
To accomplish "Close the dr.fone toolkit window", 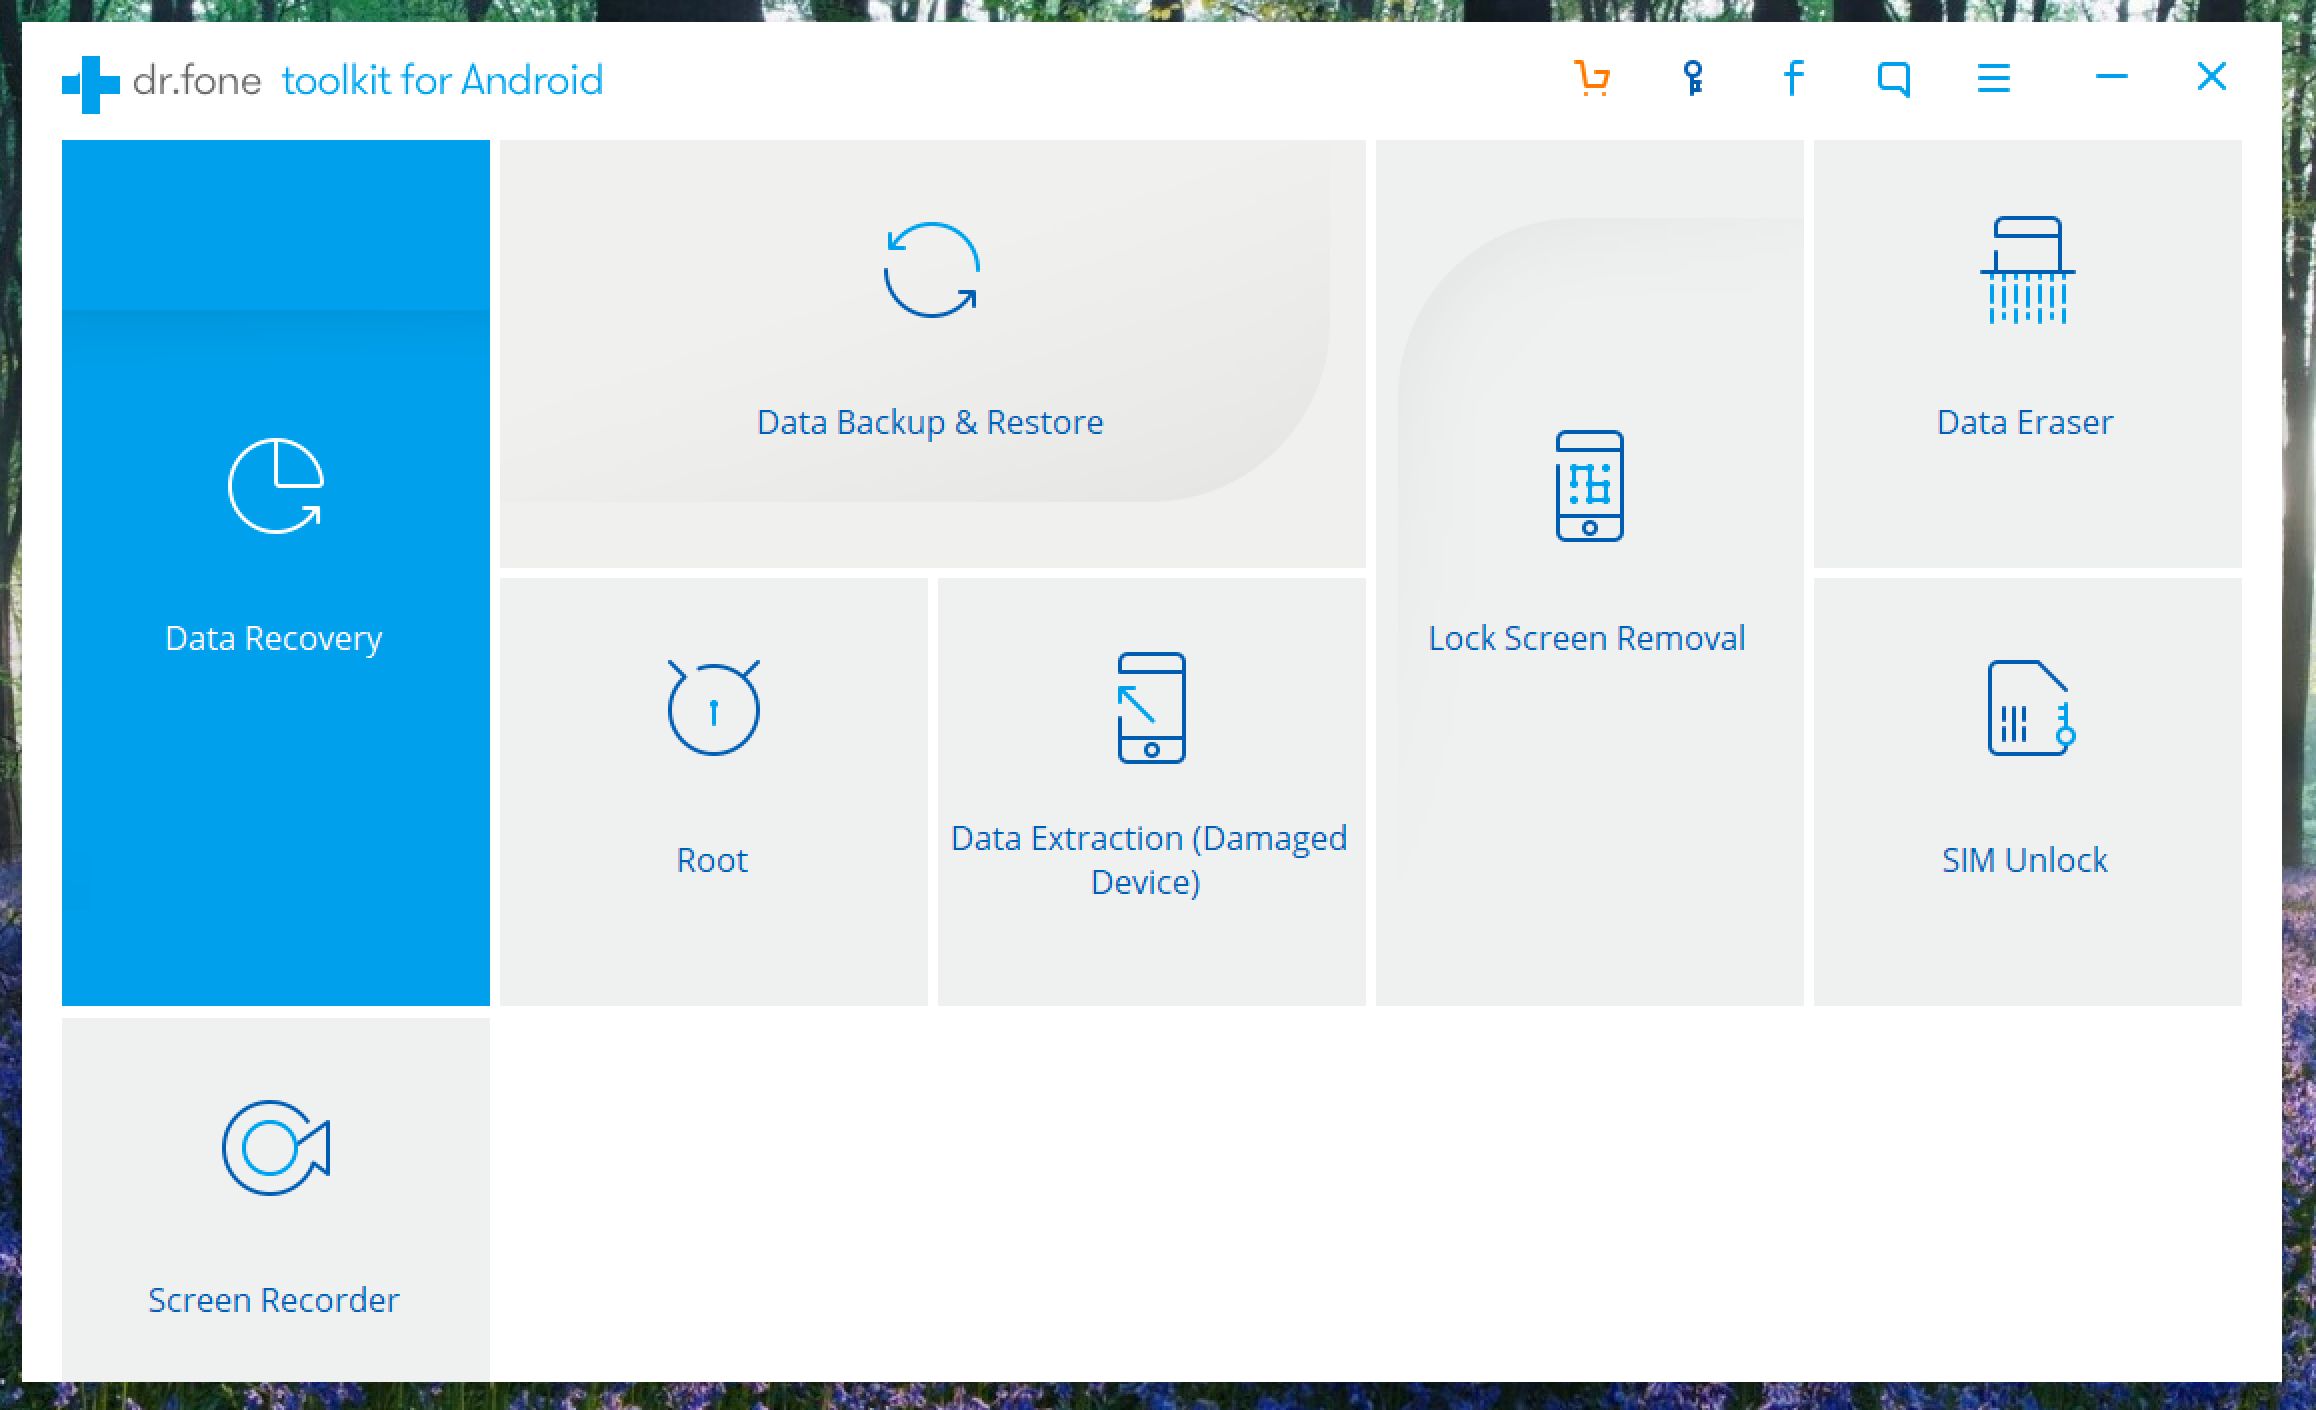I will (x=2211, y=77).
